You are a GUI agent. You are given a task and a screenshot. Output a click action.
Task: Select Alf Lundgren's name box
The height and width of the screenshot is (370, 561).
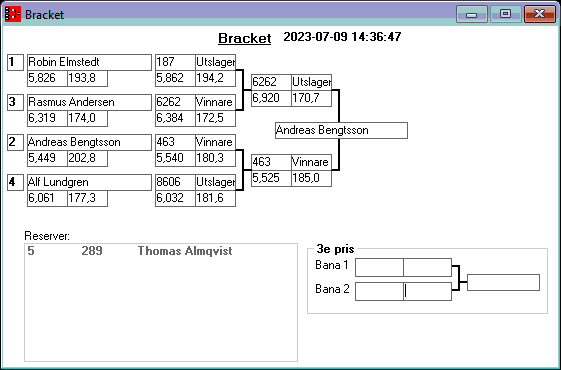[x=89, y=182]
